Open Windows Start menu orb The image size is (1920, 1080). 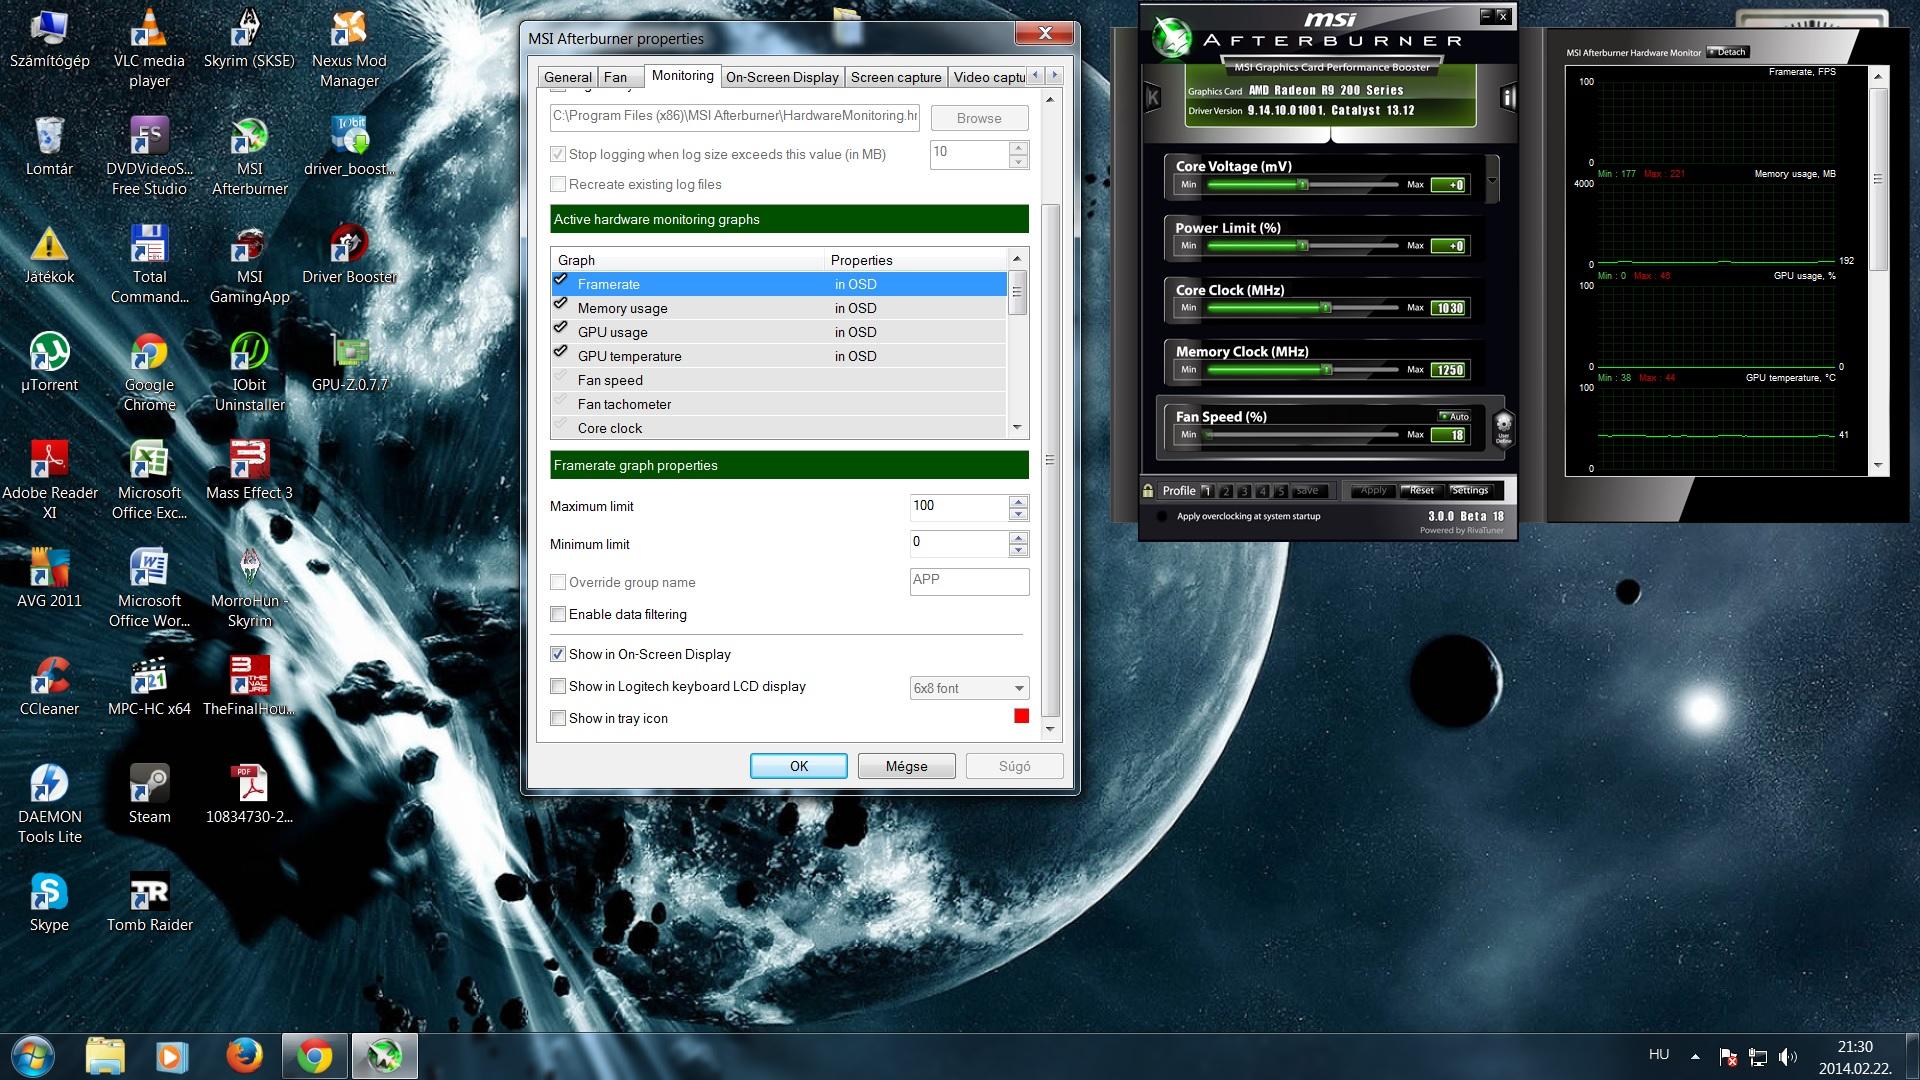[32, 1056]
